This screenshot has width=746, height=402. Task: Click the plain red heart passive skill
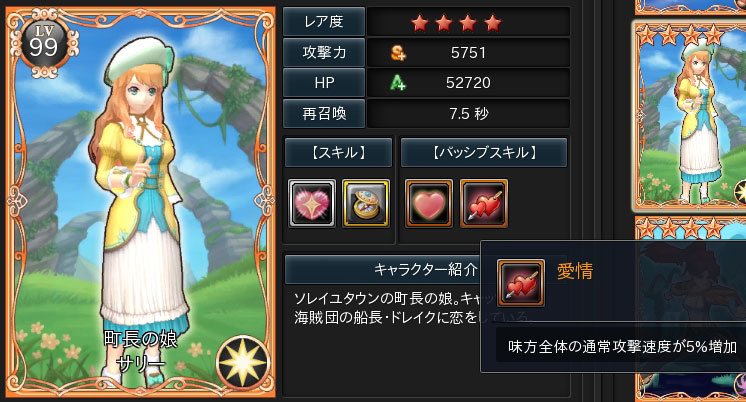429,203
